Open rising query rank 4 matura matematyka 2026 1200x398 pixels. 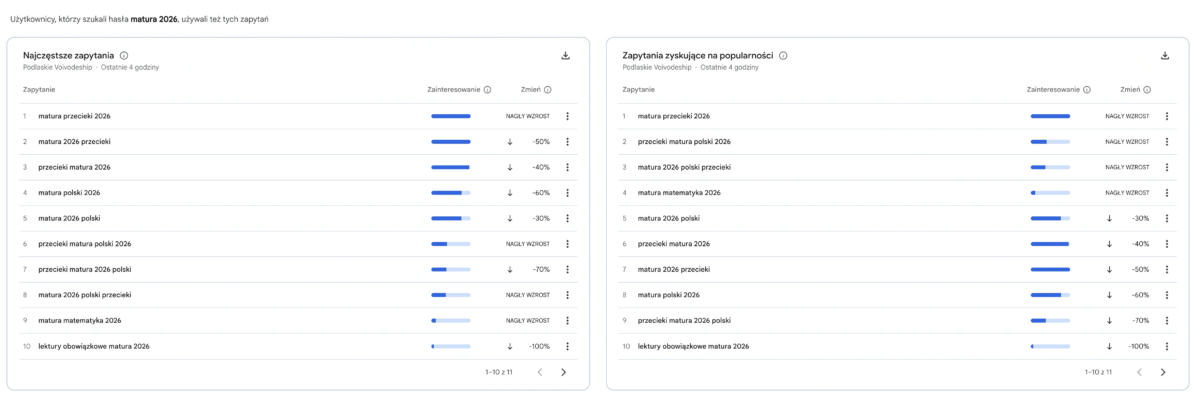pyautogui.click(x=680, y=193)
